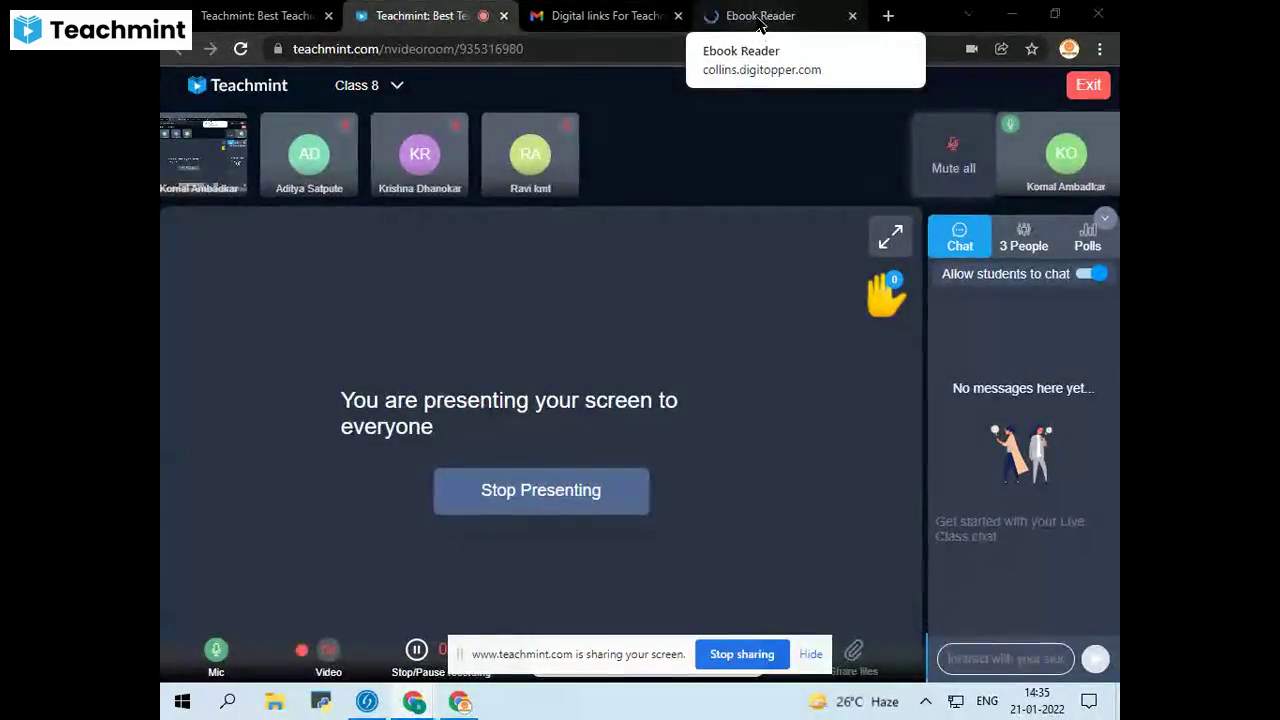1280x720 pixels.
Task: Exit the live class
Action: [1088, 85]
